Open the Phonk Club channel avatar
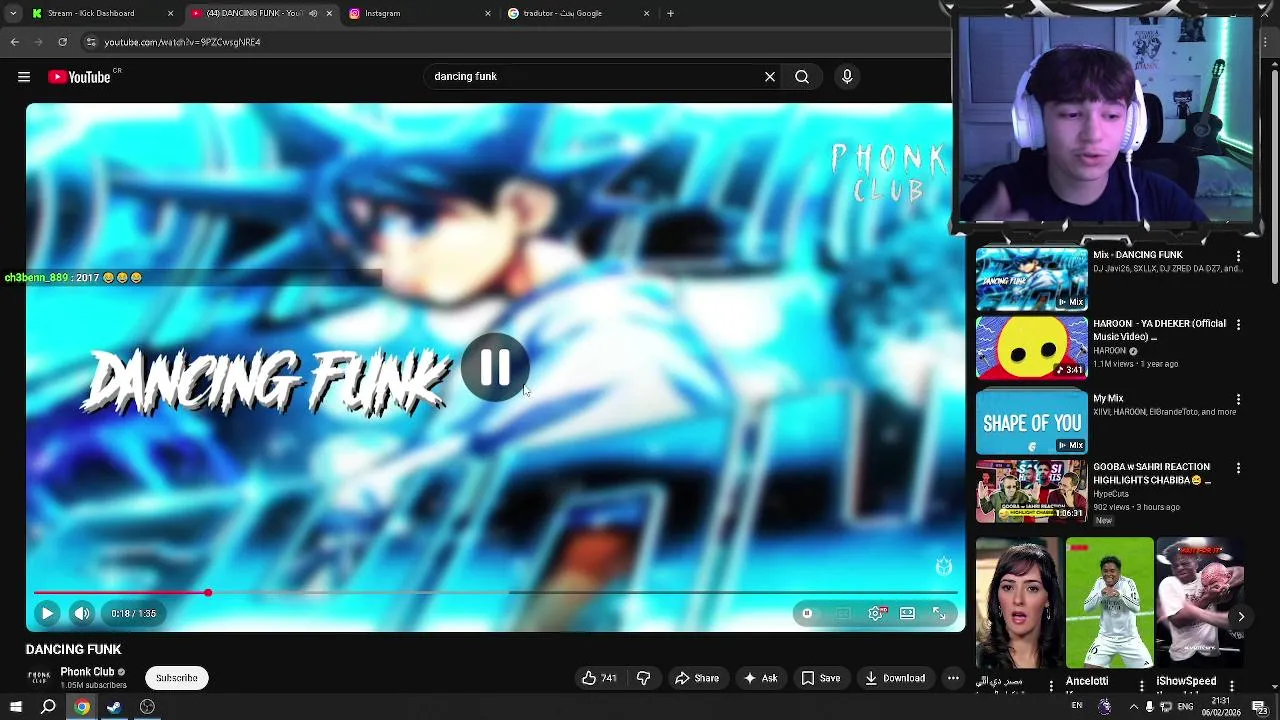This screenshot has height=720, width=1280. pyautogui.click(x=38, y=678)
